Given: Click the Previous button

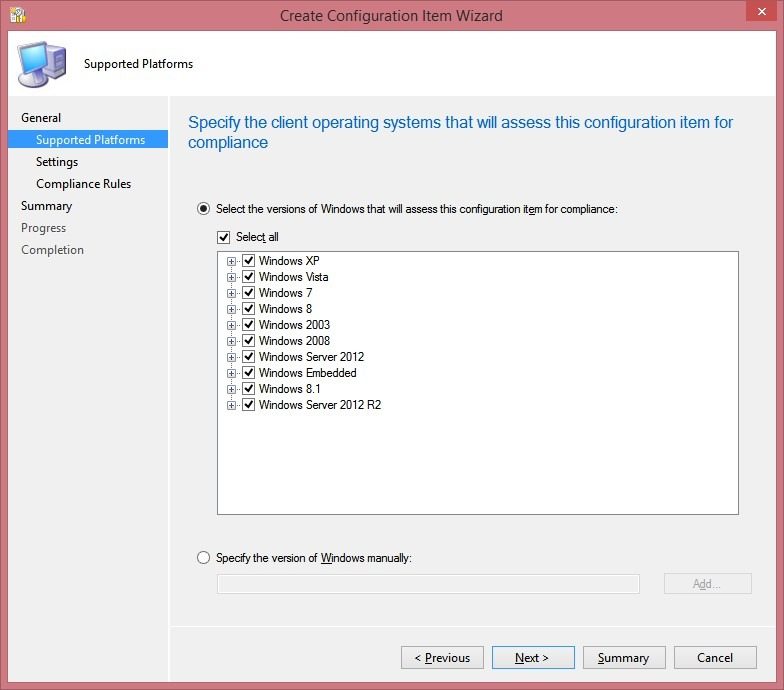Looking at the screenshot, I should 442,658.
